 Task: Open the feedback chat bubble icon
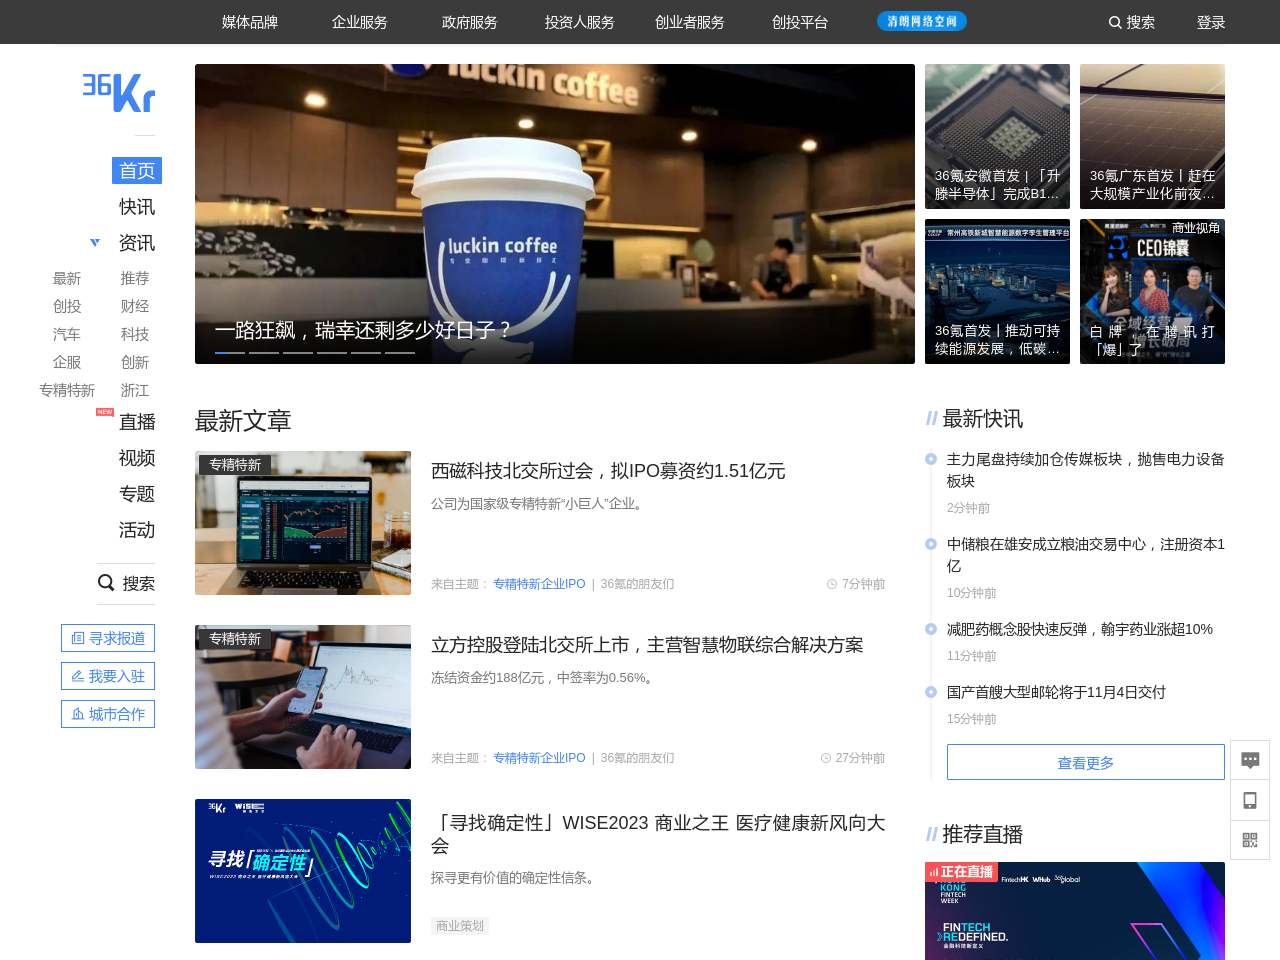(1250, 760)
